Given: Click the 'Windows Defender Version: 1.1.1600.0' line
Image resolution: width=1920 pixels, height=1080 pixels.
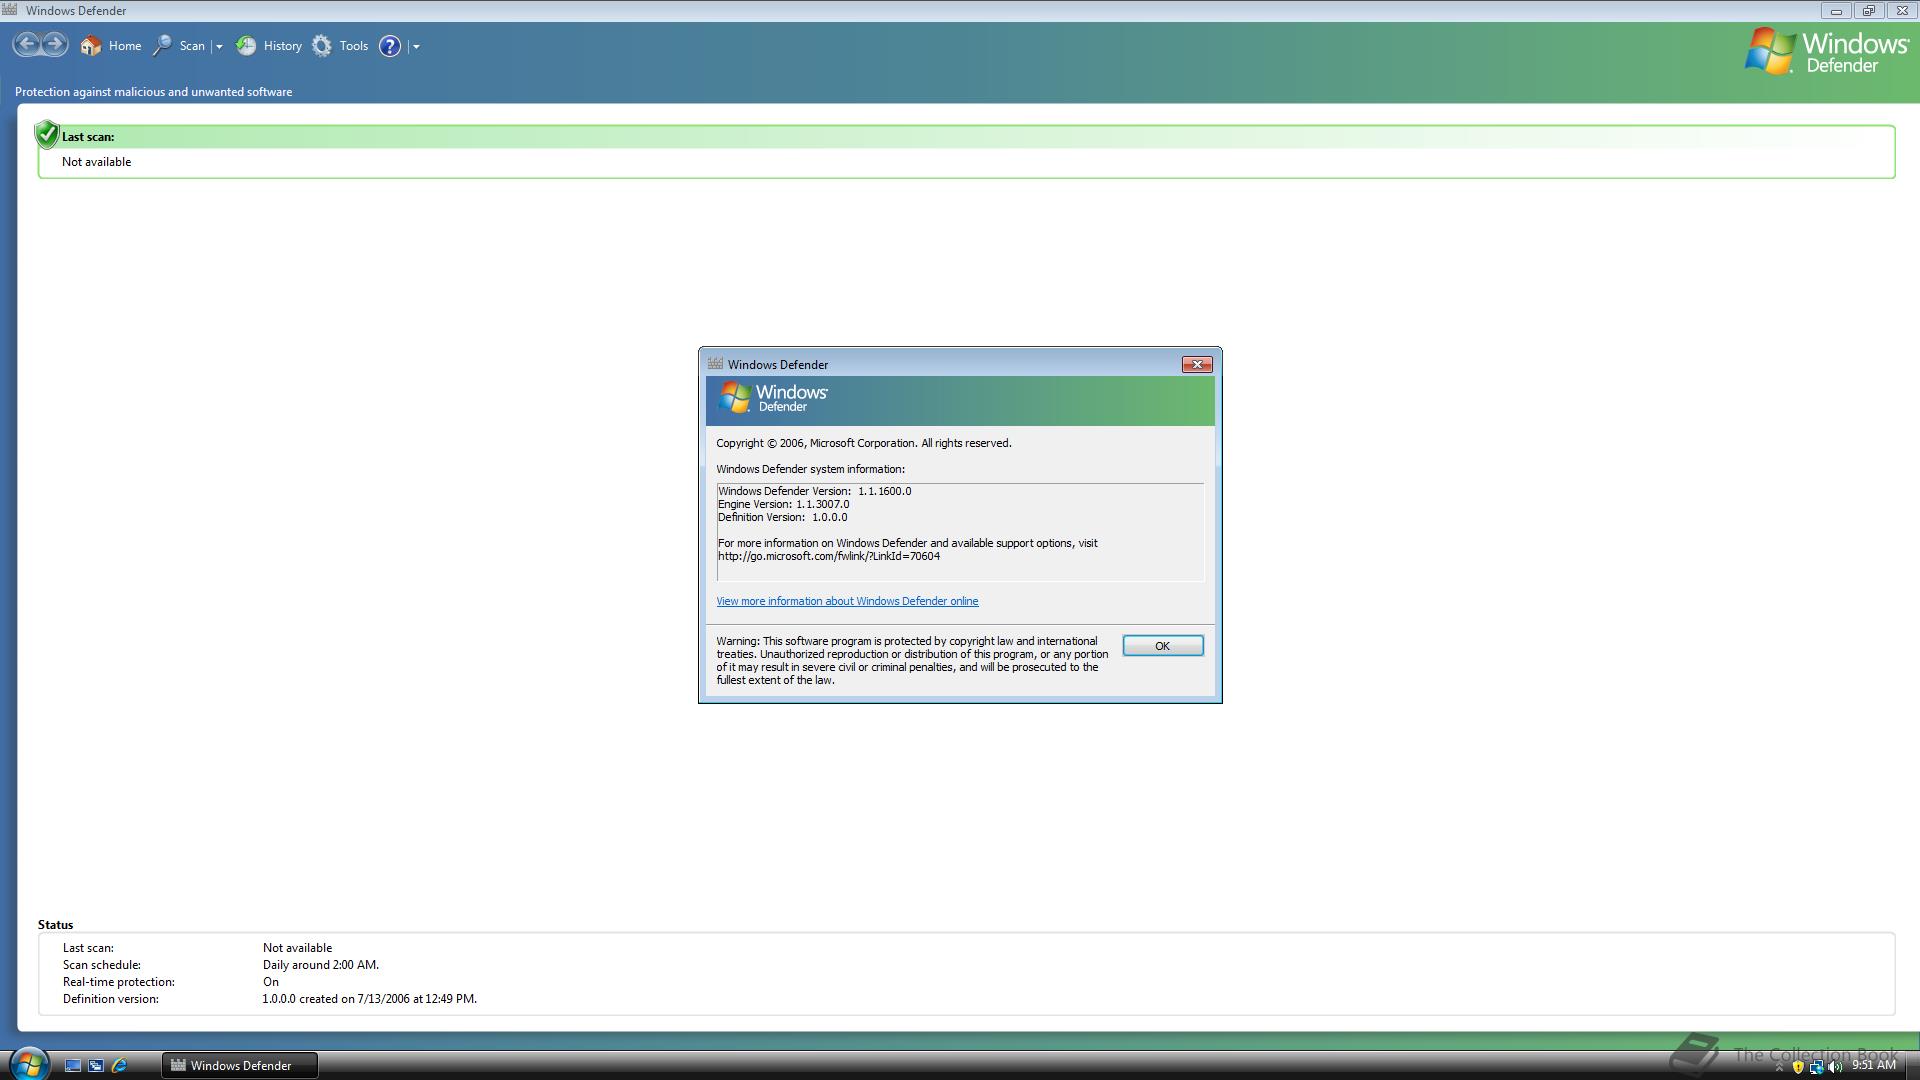Looking at the screenshot, I should pos(814,491).
